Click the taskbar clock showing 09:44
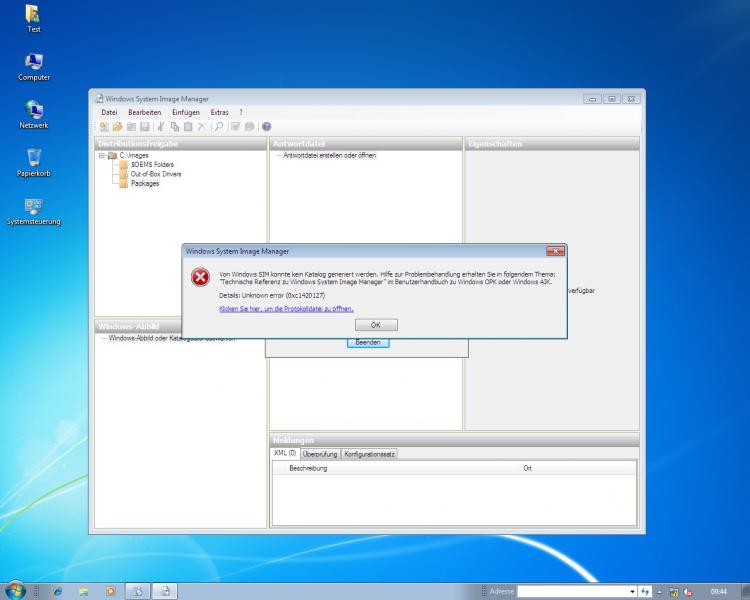750x600 pixels. click(718, 592)
